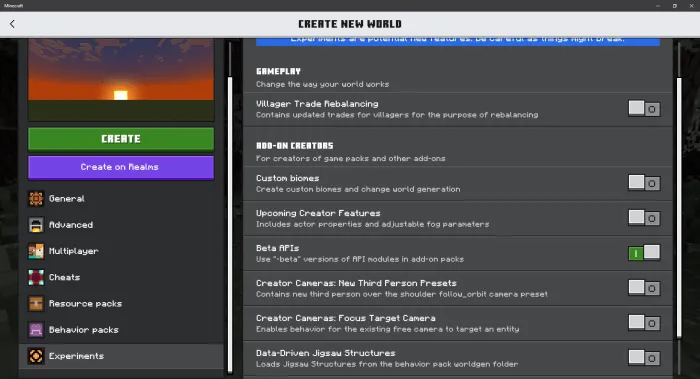Click the Advanced furnace icon
Image resolution: width=700 pixels, height=379 pixels.
(x=36, y=225)
